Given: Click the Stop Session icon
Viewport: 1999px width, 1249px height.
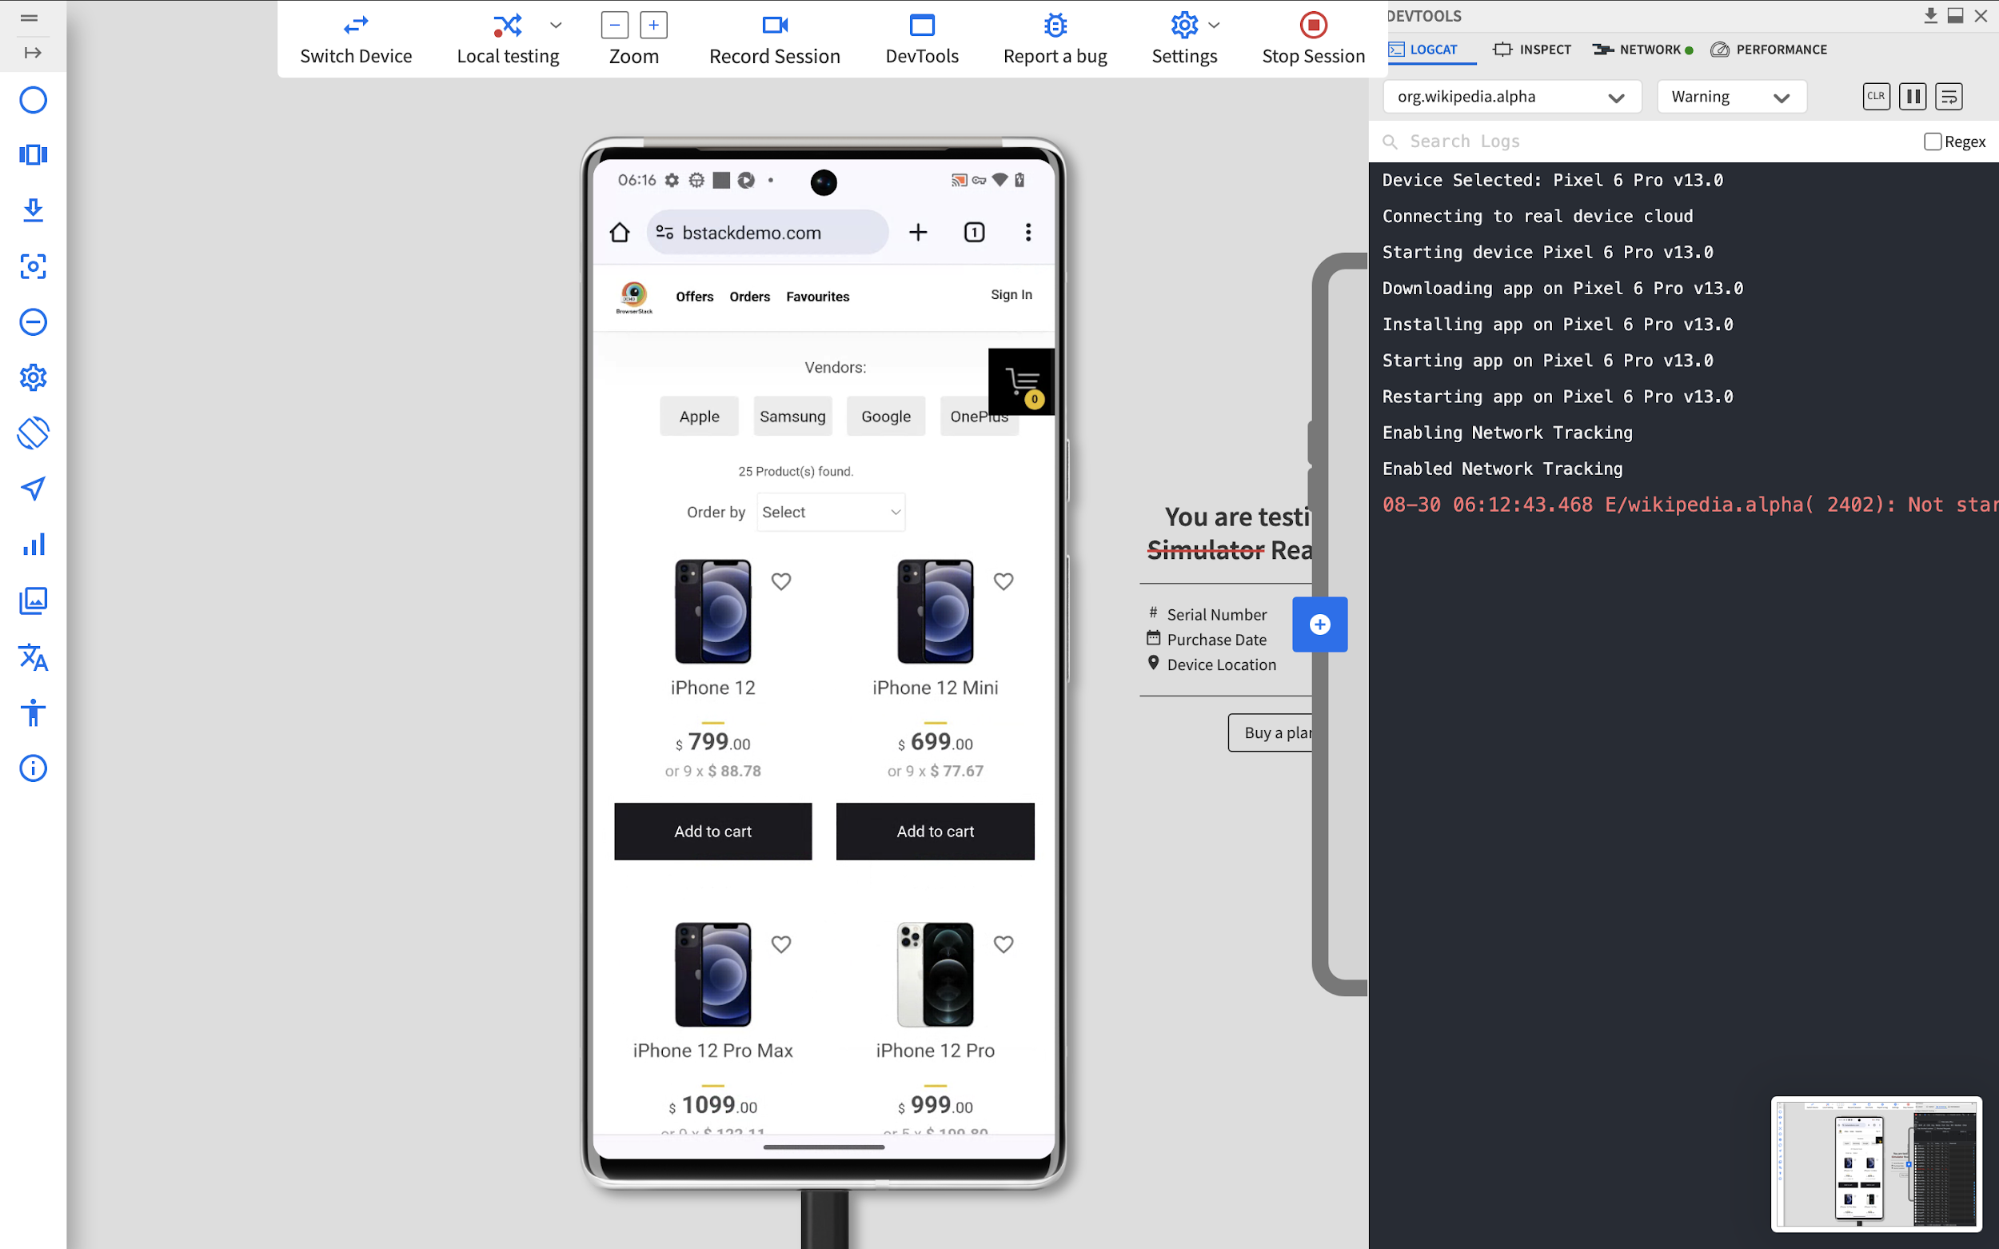Looking at the screenshot, I should [1313, 24].
